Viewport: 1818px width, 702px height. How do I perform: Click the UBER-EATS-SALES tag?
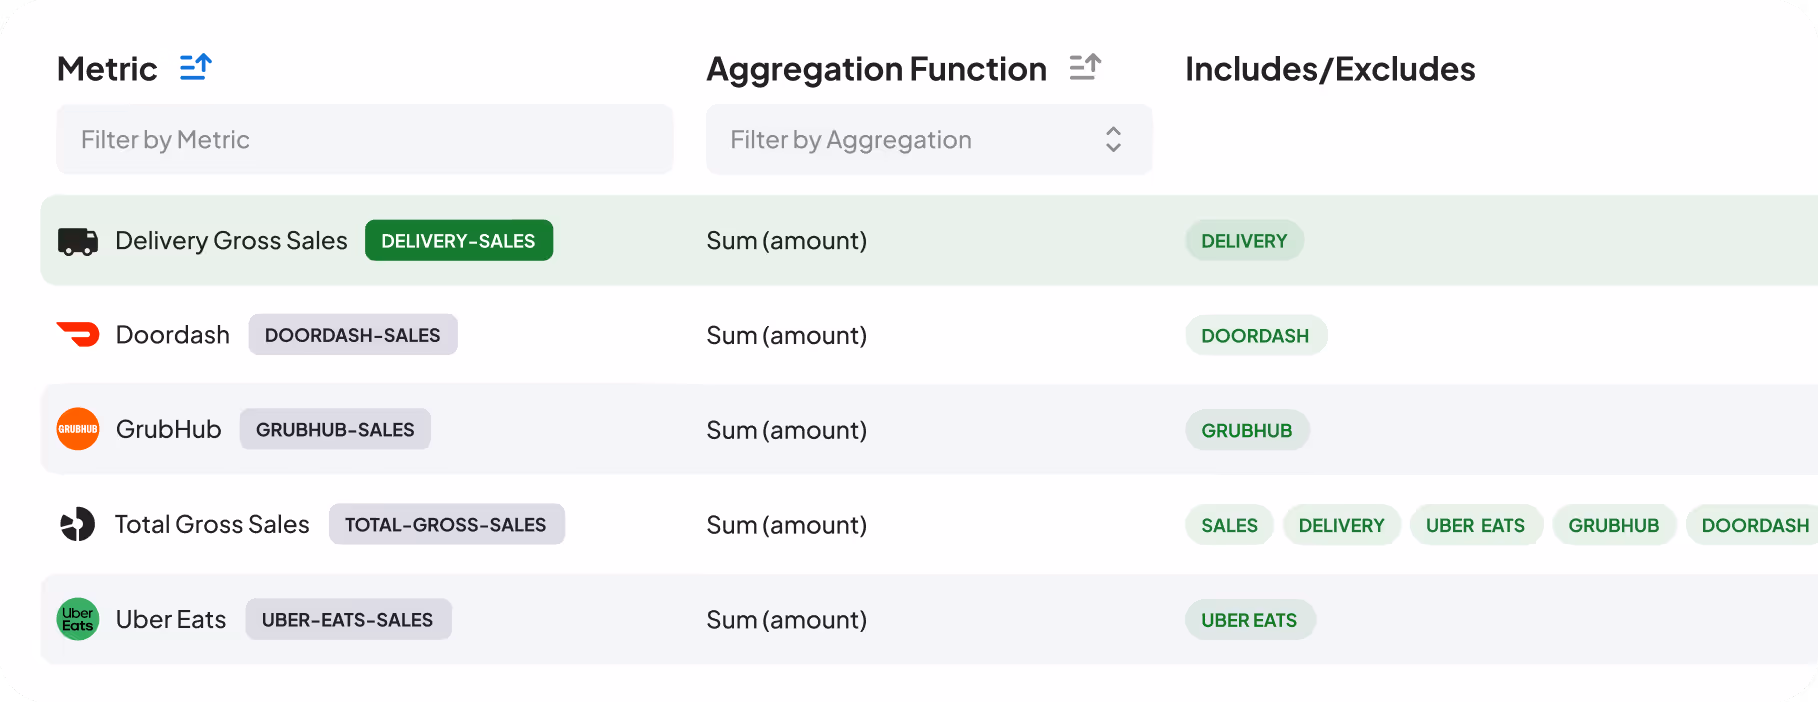point(348,619)
